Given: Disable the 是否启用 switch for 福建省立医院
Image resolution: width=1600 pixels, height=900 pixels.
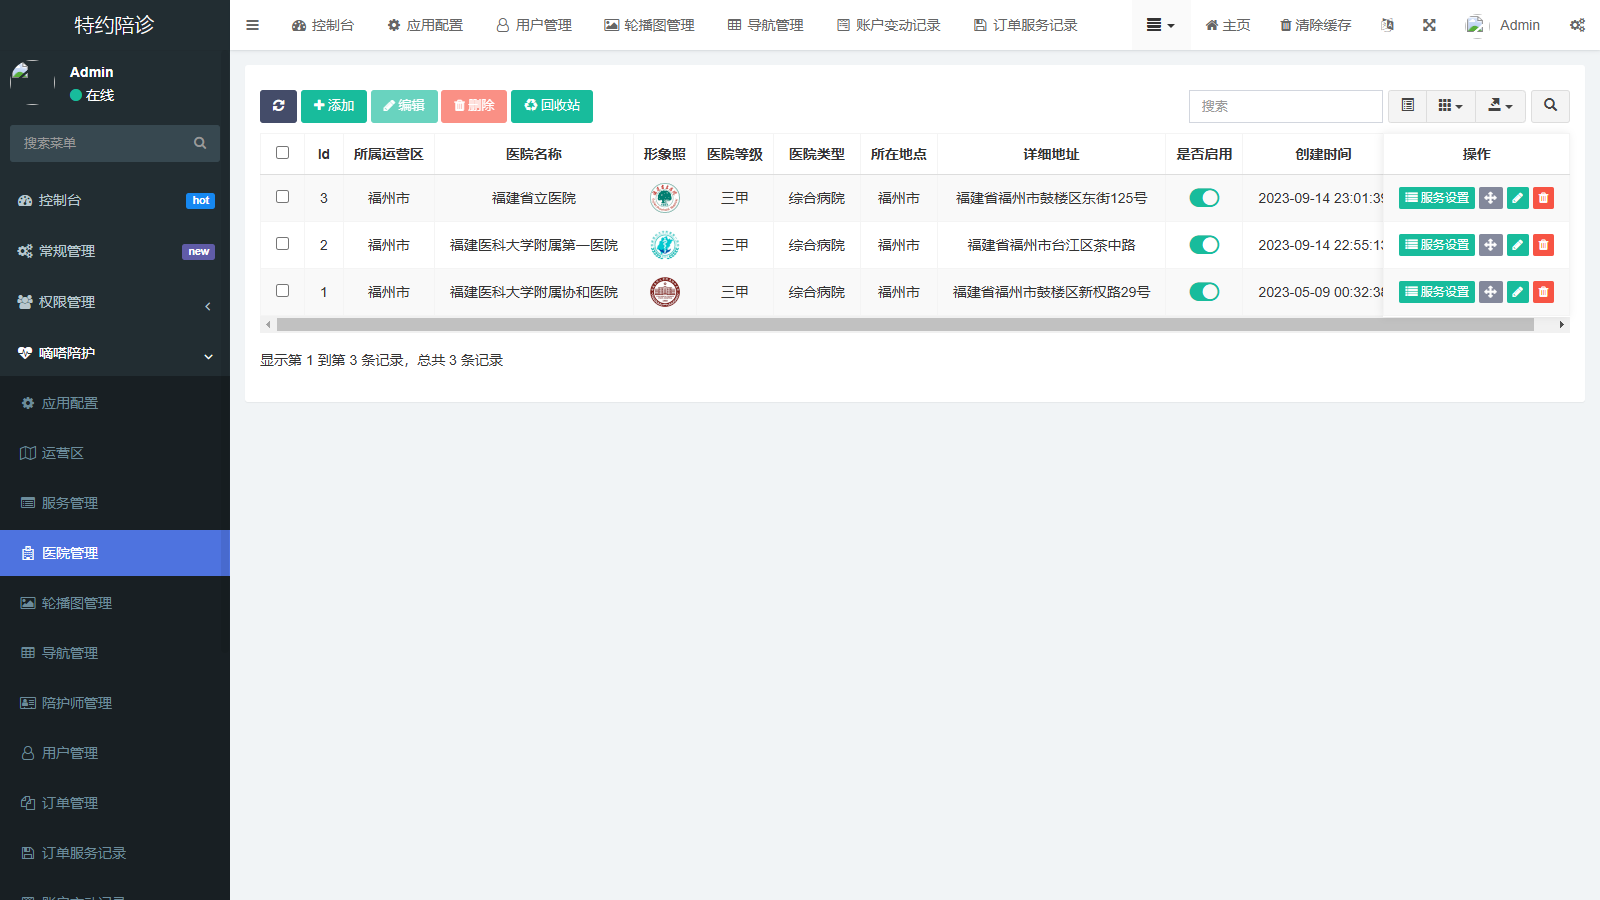Looking at the screenshot, I should click(x=1204, y=198).
